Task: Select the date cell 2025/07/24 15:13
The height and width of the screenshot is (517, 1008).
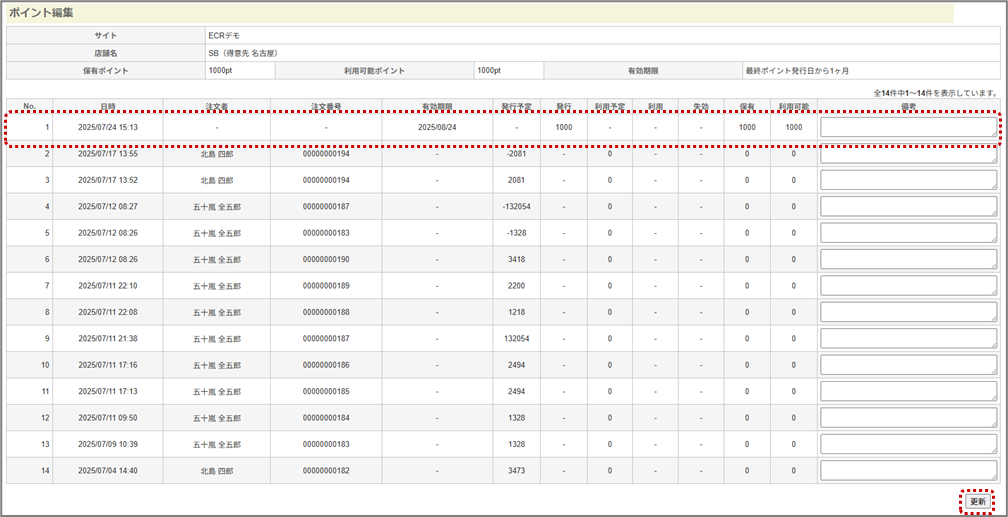Action: click(108, 128)
